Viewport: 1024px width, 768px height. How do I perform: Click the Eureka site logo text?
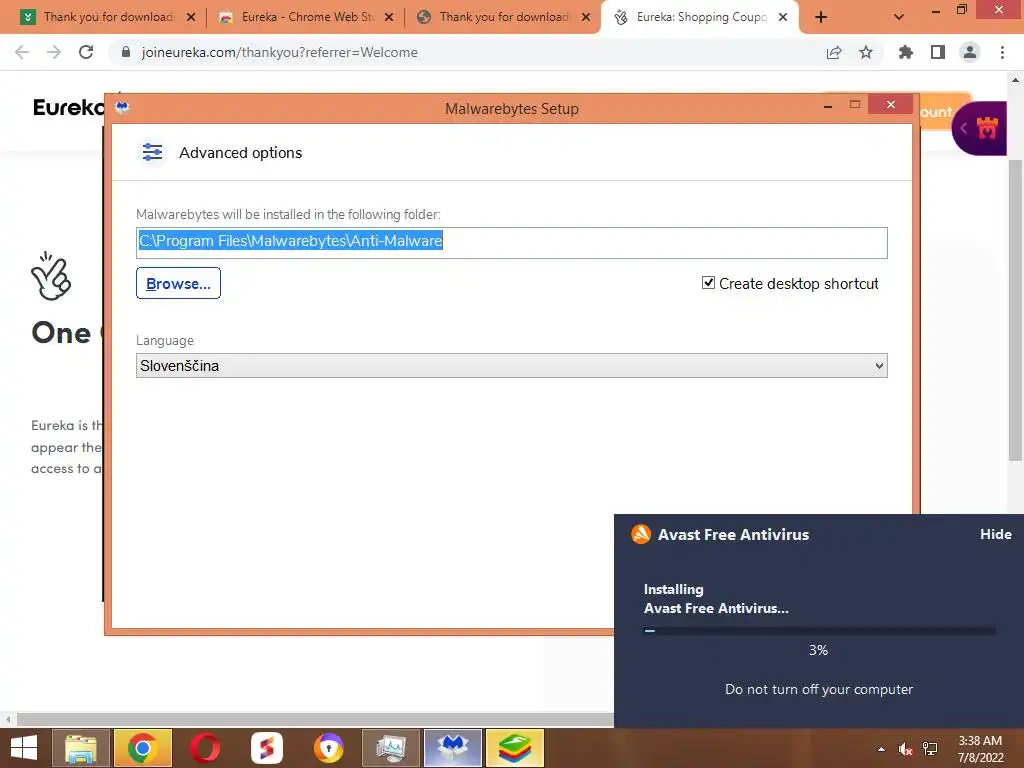(x=68, y=107)
